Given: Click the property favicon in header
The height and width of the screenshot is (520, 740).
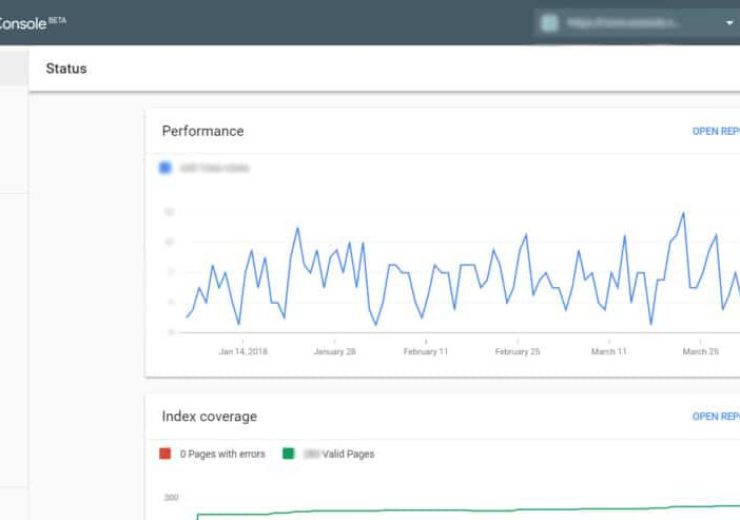Looking at the screenshot, I should (549, 23).
